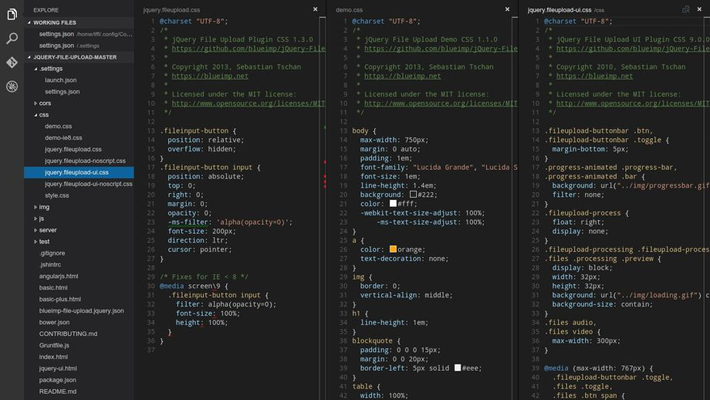Open settings.json under the .settings folder
This screenshot has height=400, width=710.
click(x=62, y=92)
